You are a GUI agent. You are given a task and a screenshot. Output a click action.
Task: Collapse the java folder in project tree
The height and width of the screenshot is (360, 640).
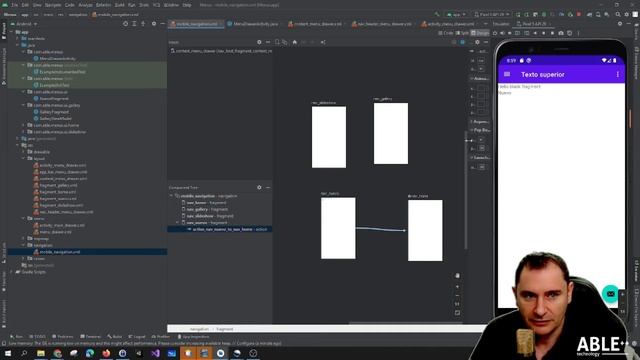coord(18,45)
